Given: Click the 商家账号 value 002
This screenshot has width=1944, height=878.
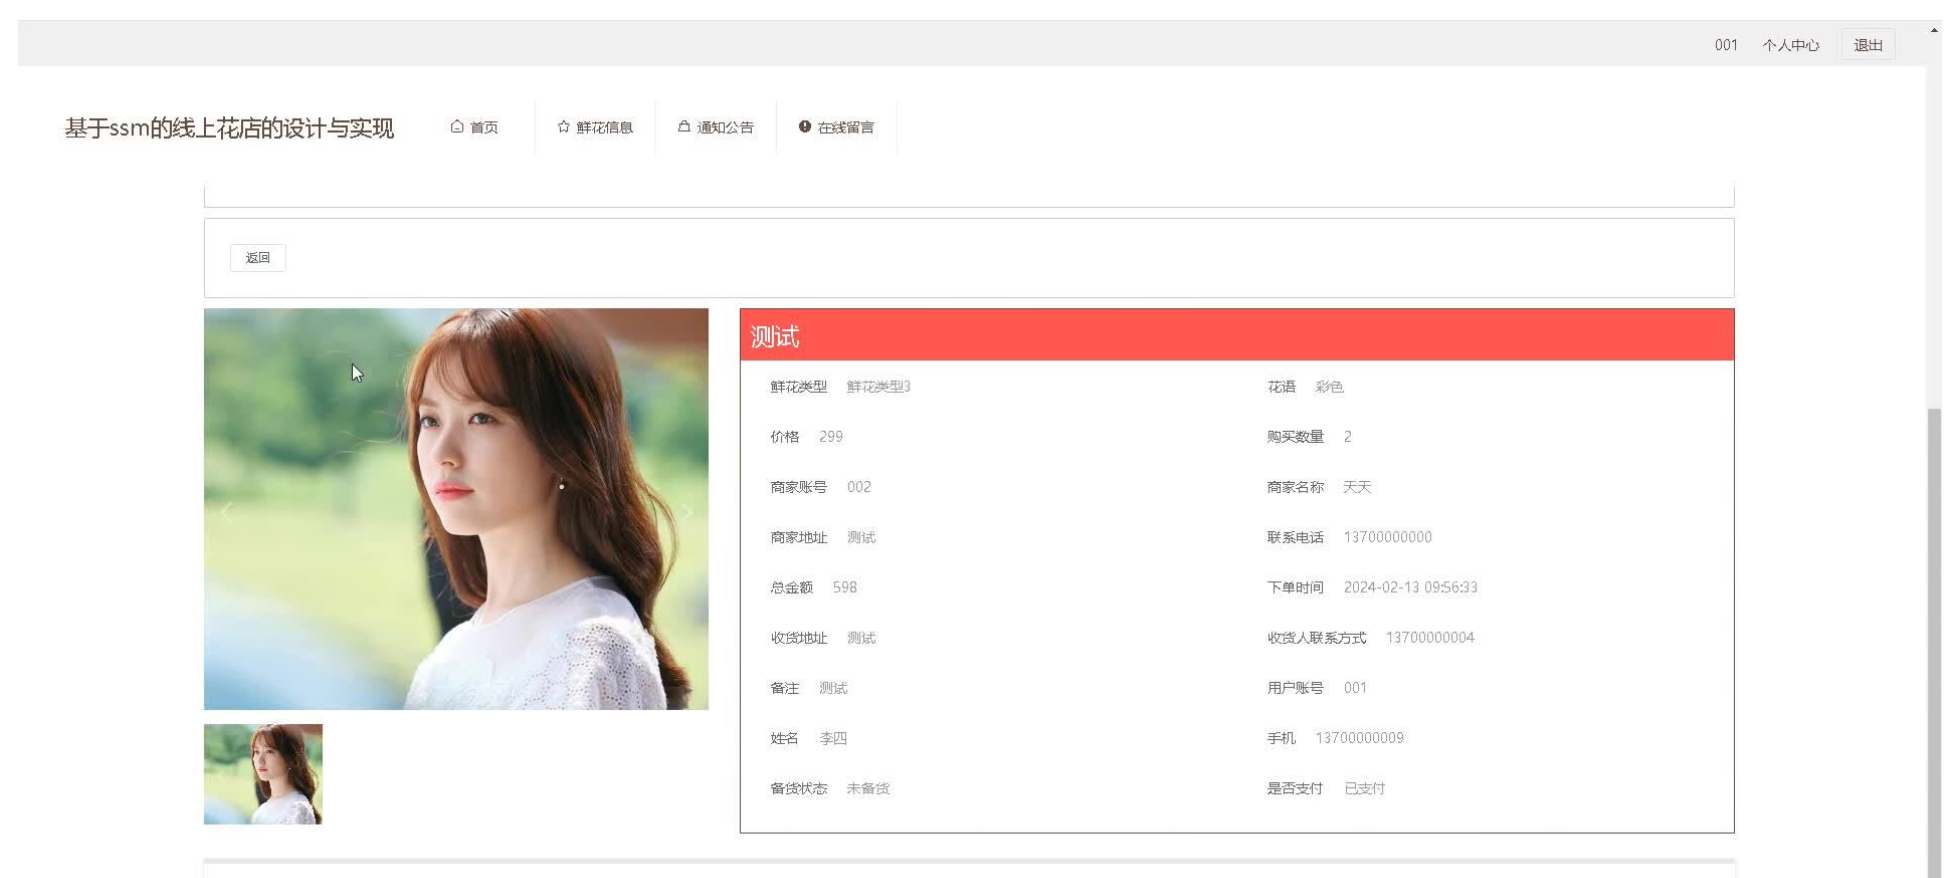Looking at the screenshot, I should pos(859,487).
